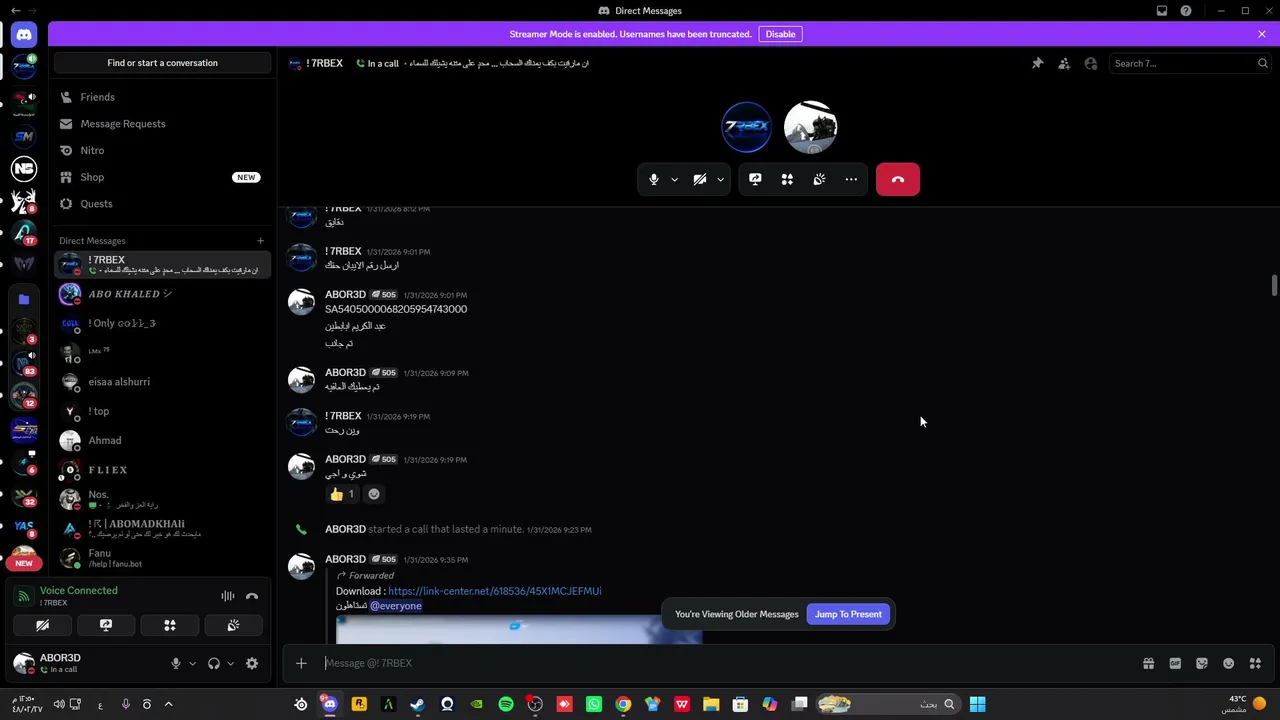The height and width of the screenshot is (720, 1280).
Task: Expand output device options in user panel
Action: coord(230,663)
